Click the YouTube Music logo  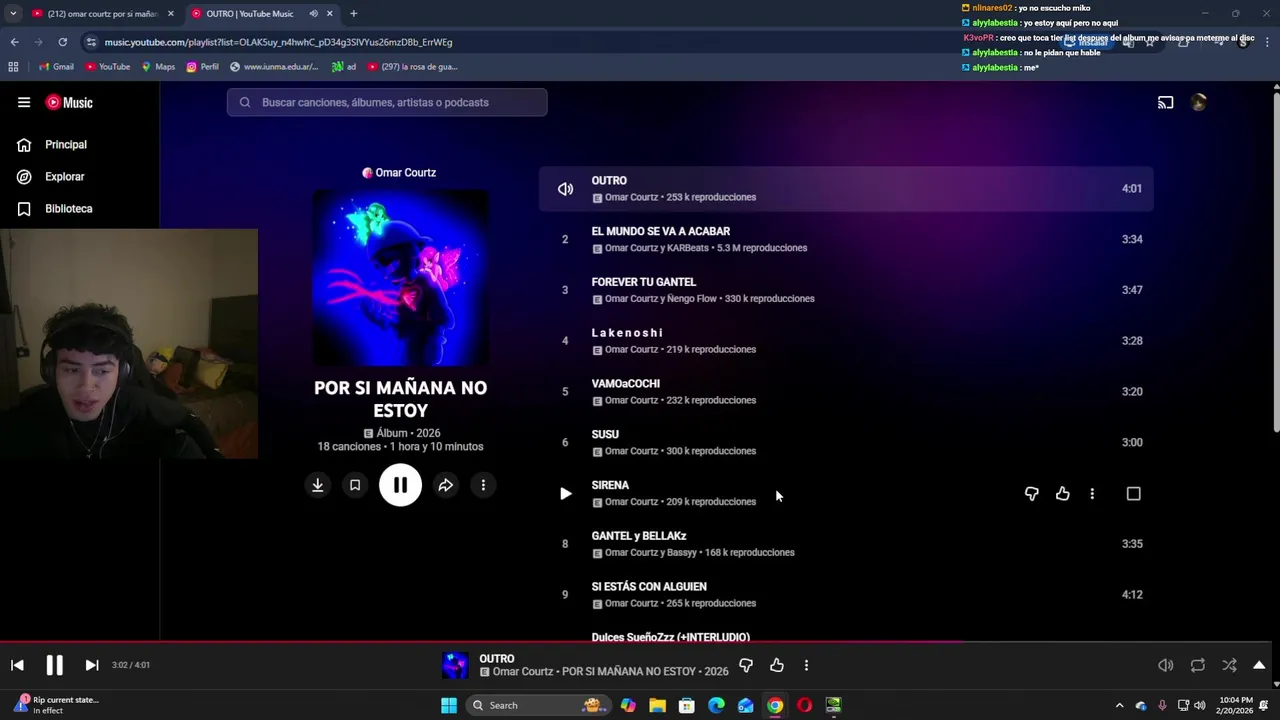pyautogui.click(x=69, y=102)
